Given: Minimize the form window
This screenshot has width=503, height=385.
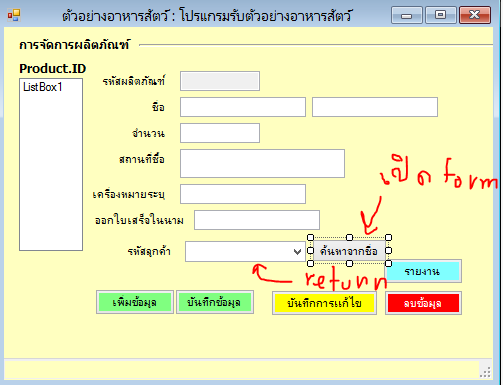Looking at the screenshot, I should (407, 15).
